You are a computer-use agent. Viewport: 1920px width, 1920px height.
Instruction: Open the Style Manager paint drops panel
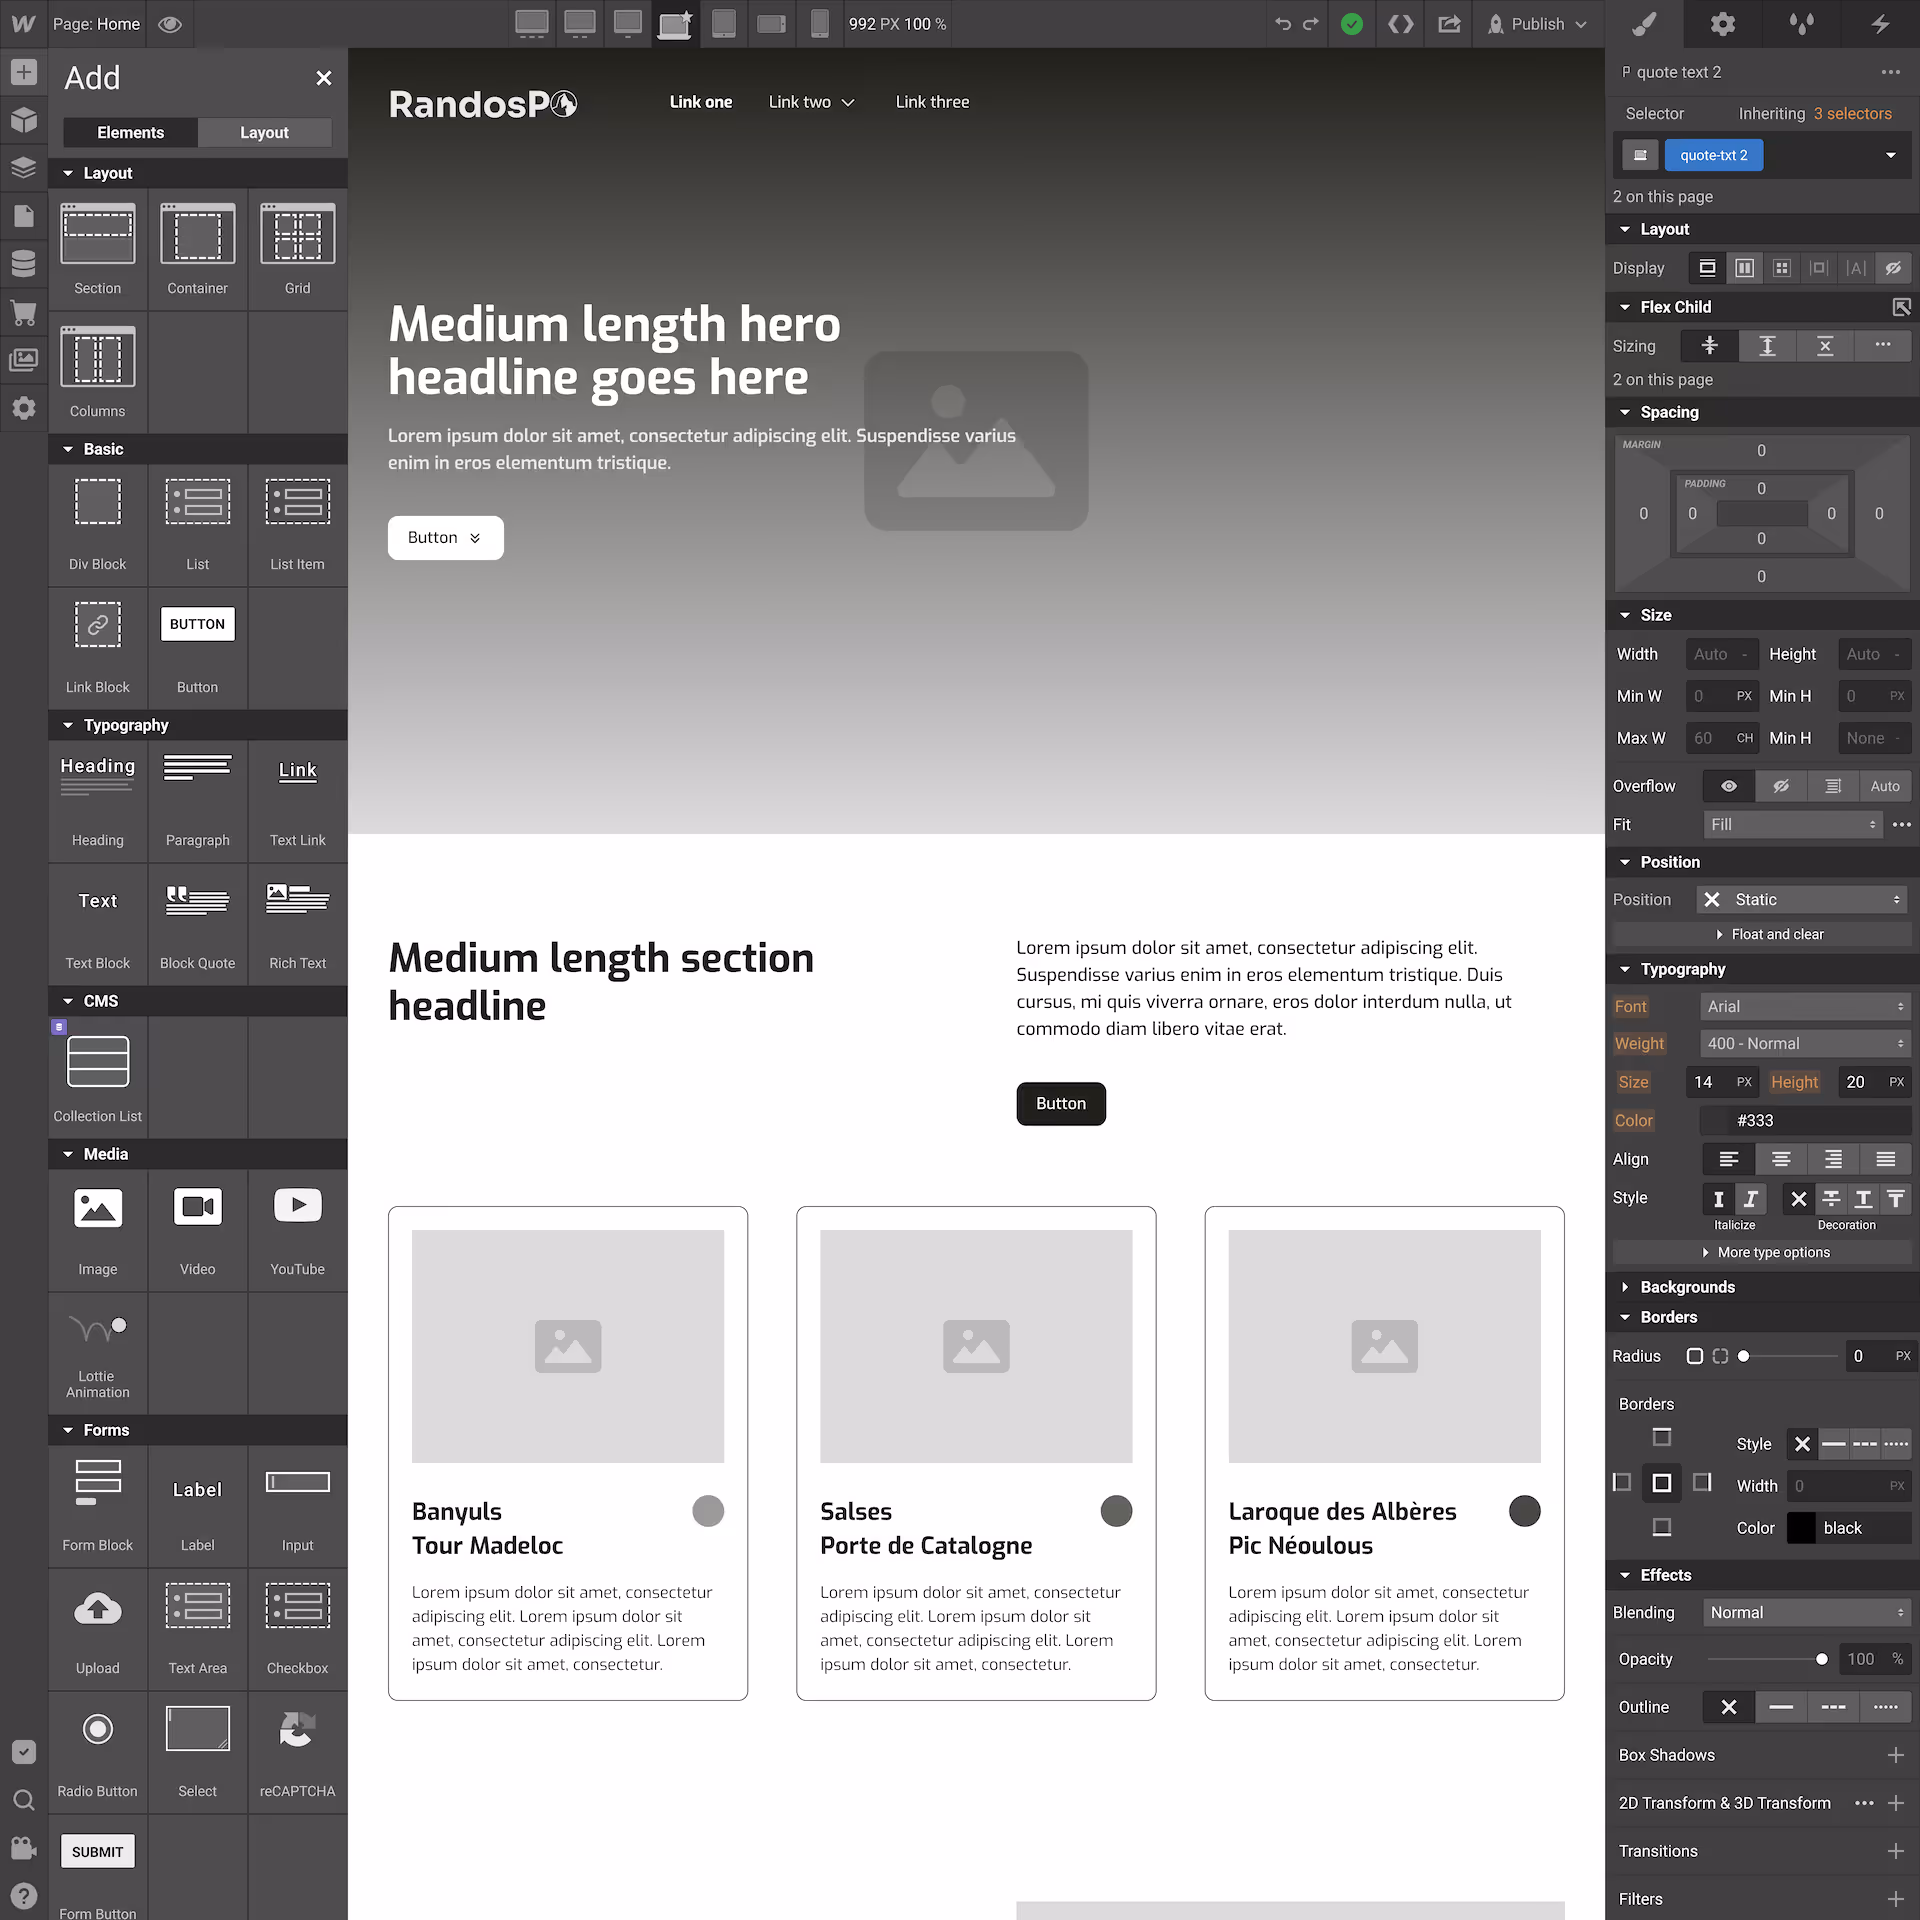[x=1802, y=23]
